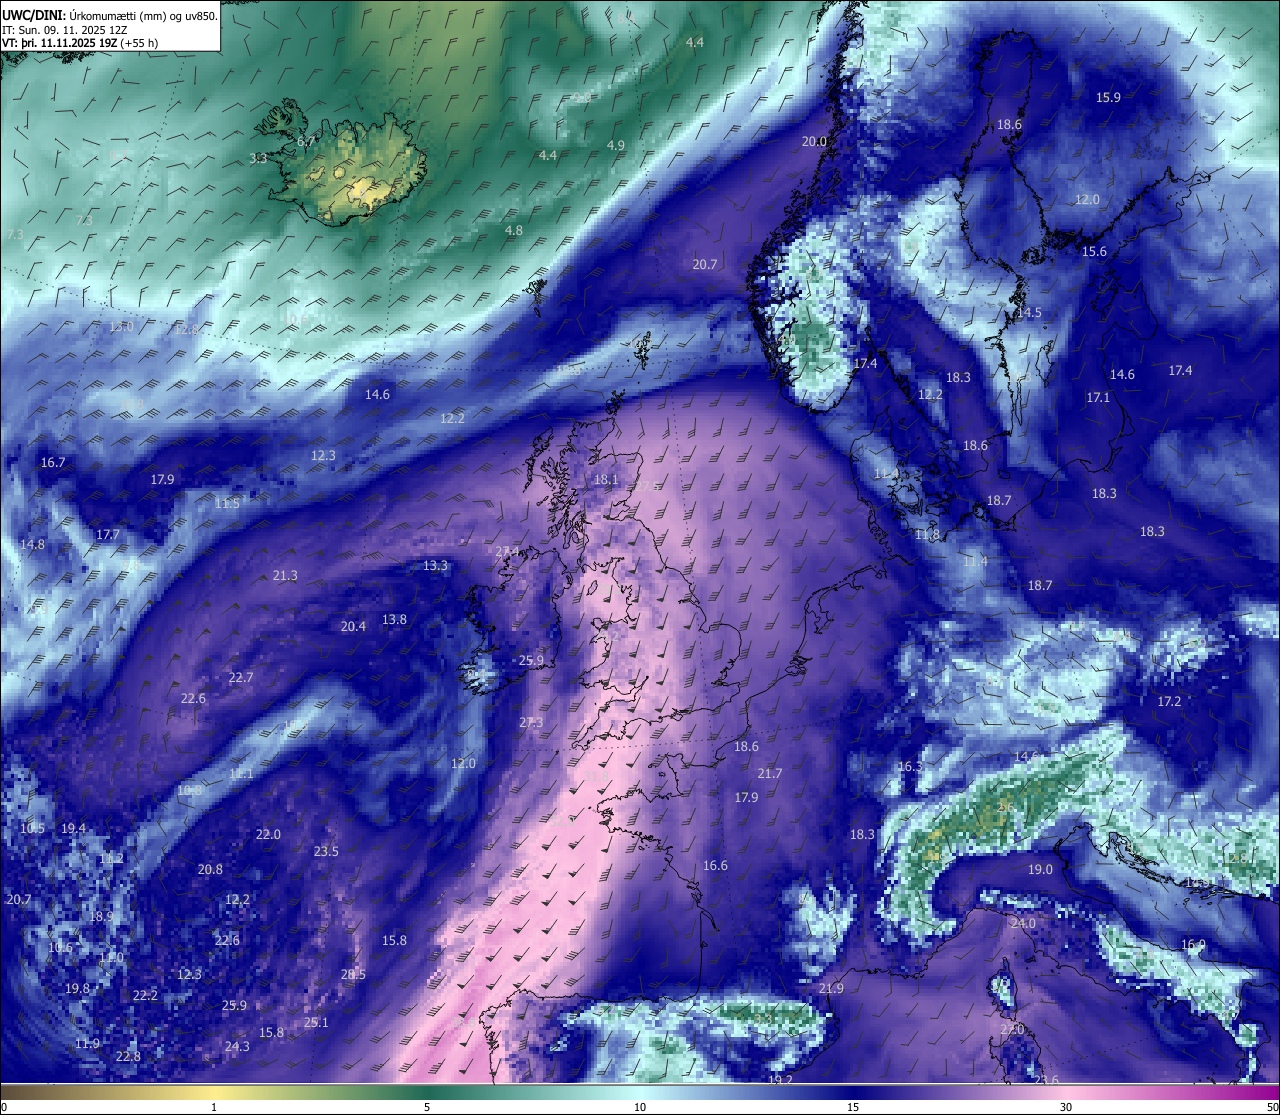Click the 15 tick on the color scale
The height and width of the screenshot is (1115, 1280).
(853, 1107)
